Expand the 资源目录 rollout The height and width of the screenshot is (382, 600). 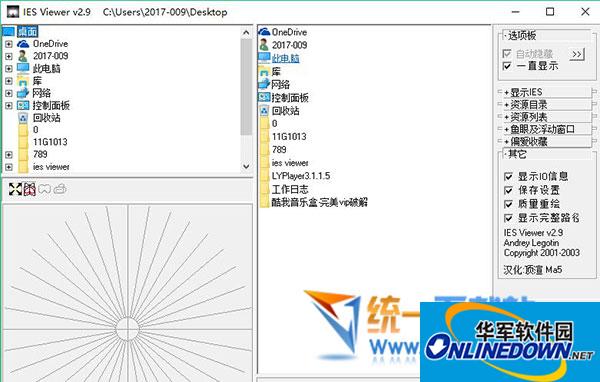(547, 104)
